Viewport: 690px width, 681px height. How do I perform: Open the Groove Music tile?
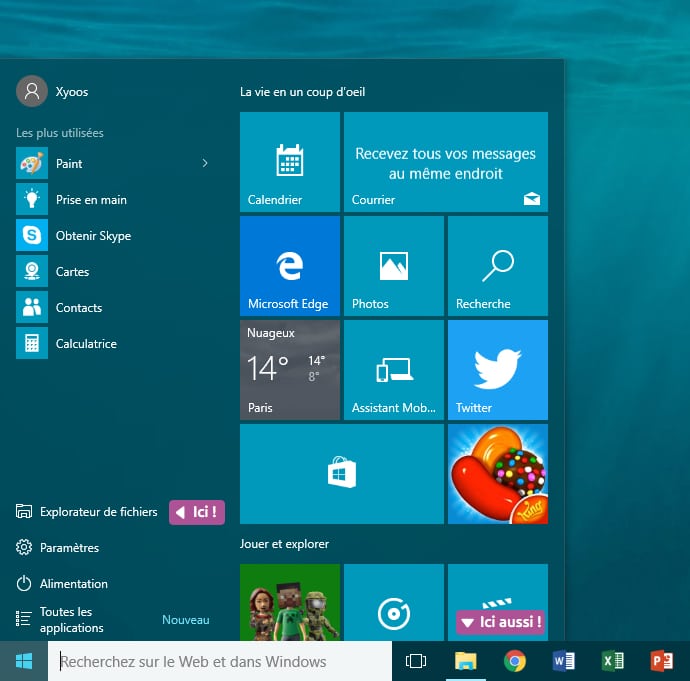click(x=394, y=602)
